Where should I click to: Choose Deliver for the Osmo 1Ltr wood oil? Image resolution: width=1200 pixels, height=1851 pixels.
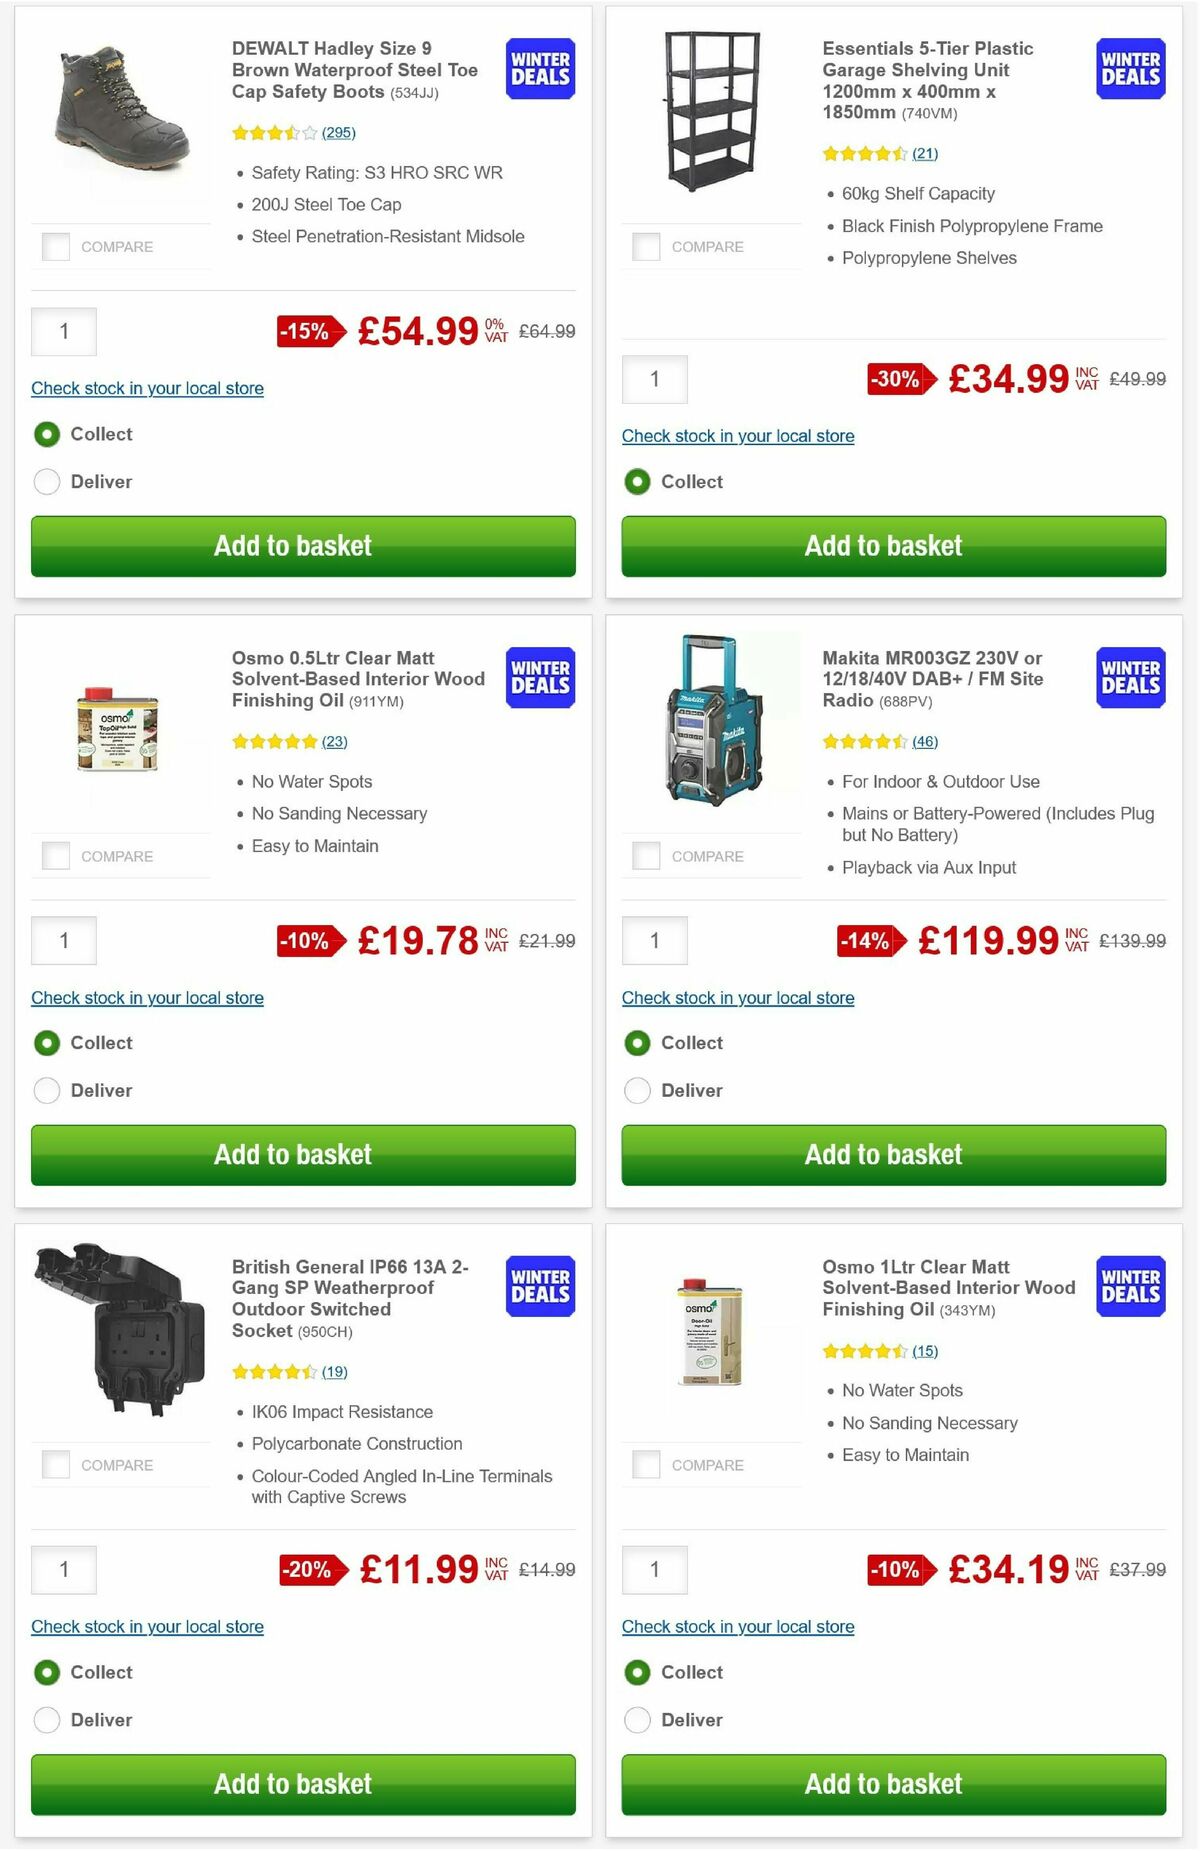click(x=637, y=1720)
